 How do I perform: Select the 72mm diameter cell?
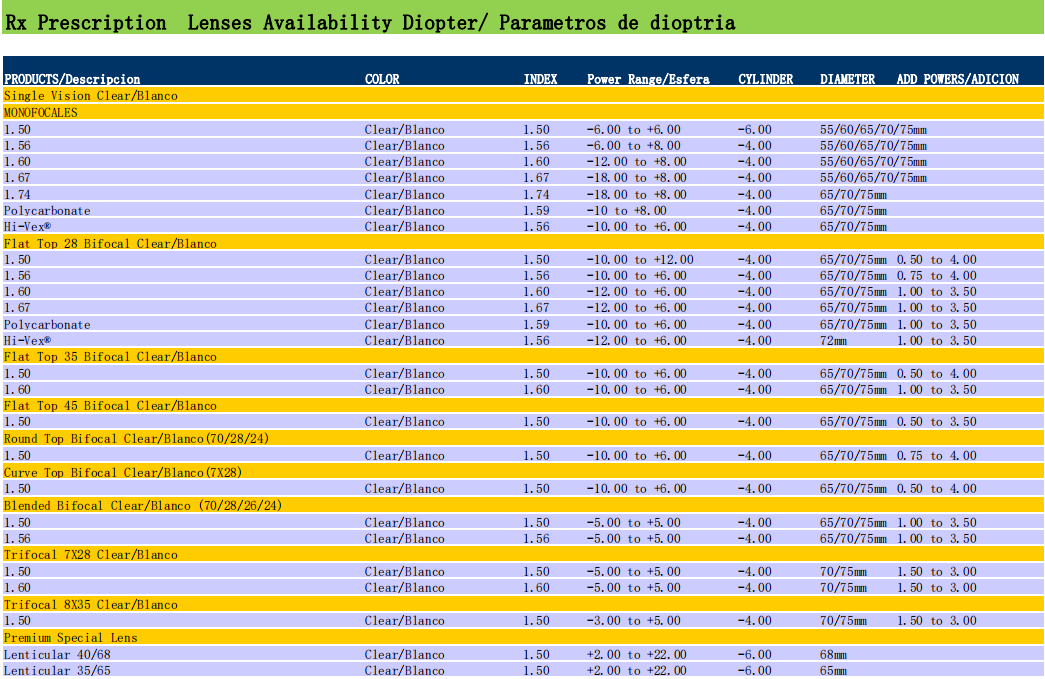tap(834, 341)
